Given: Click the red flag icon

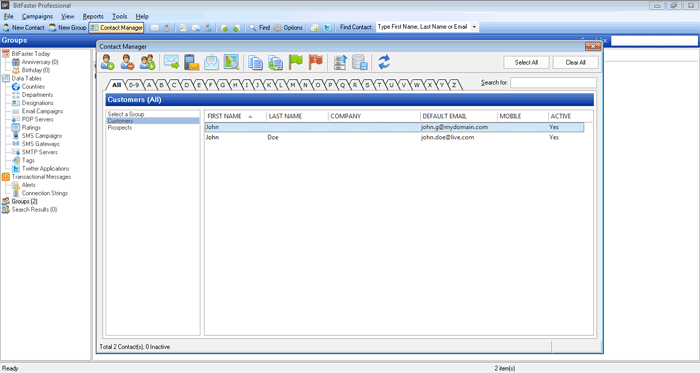Looking at the screenshot, I should [316, 62].
